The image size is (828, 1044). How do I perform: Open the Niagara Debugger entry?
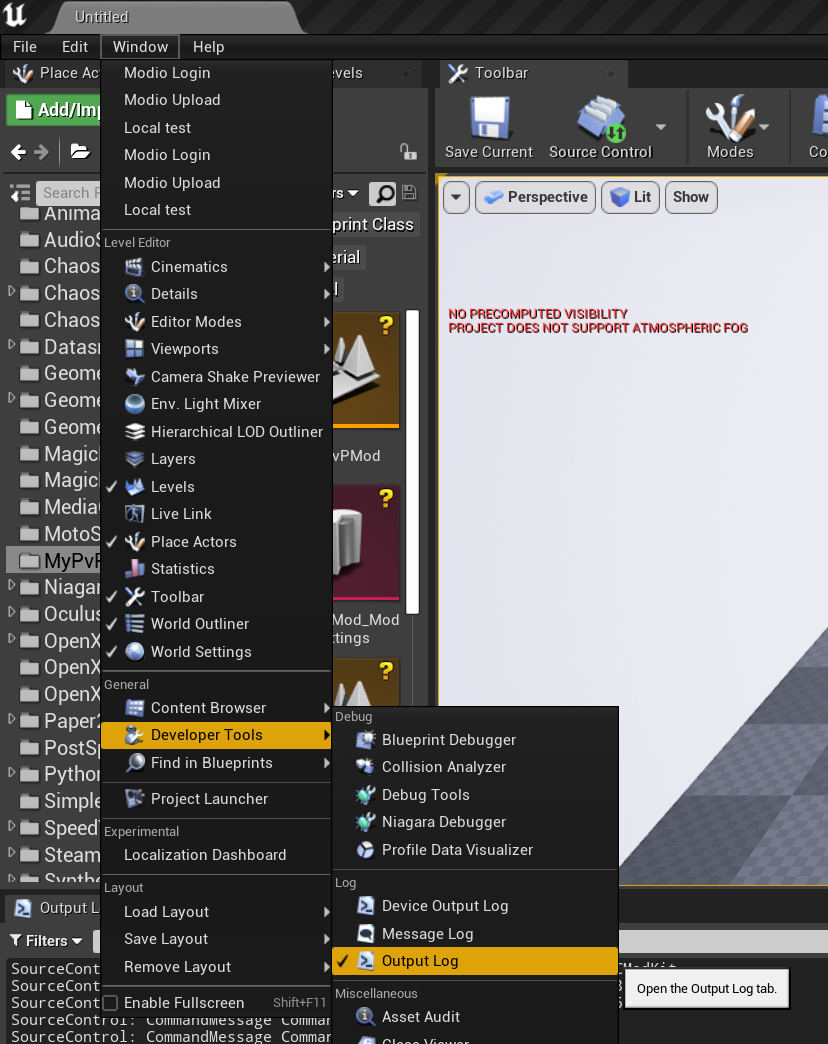[443, 822]
